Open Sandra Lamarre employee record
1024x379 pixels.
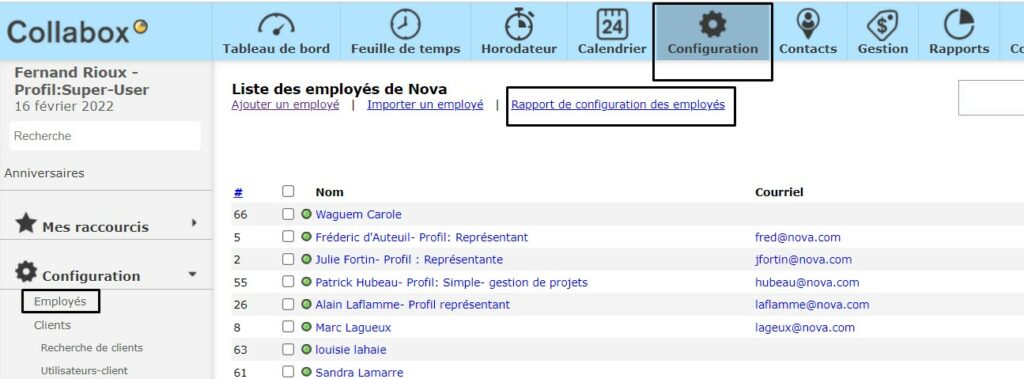point(359,372)
